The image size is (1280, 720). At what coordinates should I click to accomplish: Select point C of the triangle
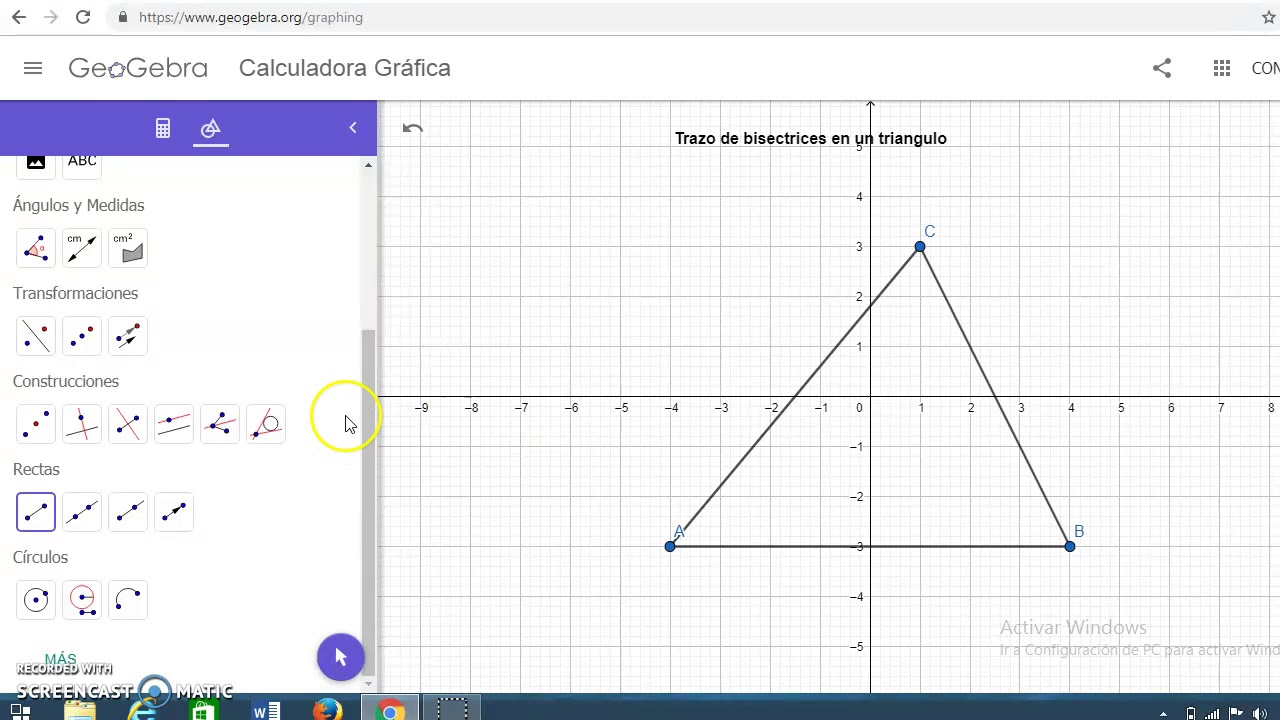pyautogui.click(x=920, y=246)
